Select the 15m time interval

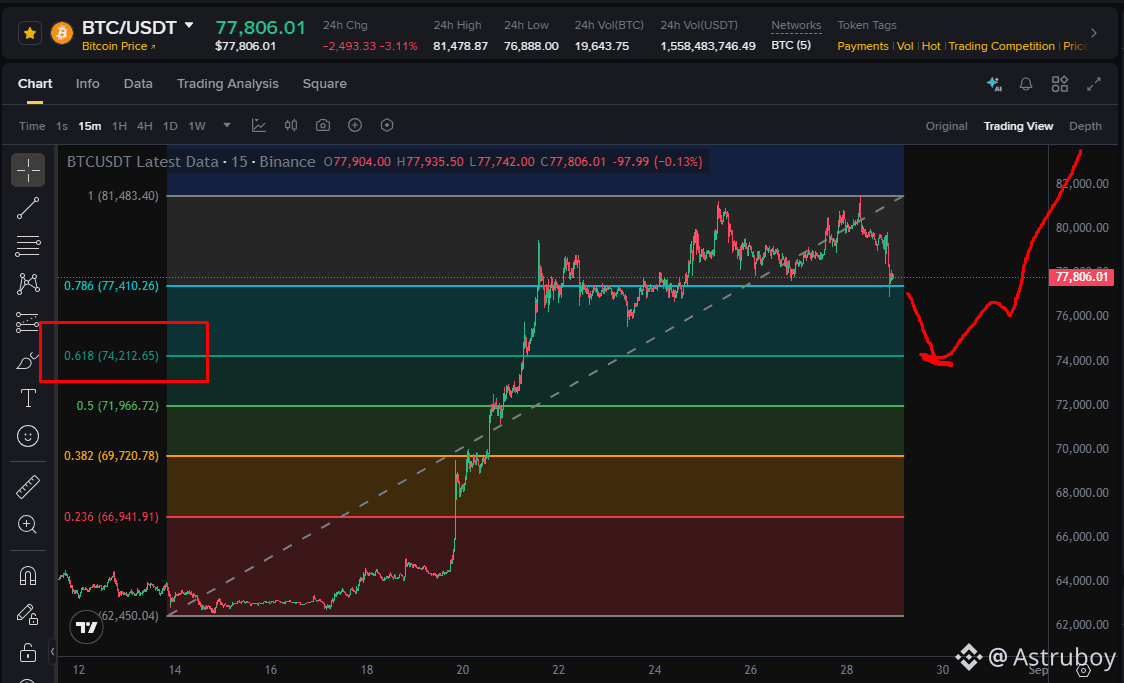90,126
